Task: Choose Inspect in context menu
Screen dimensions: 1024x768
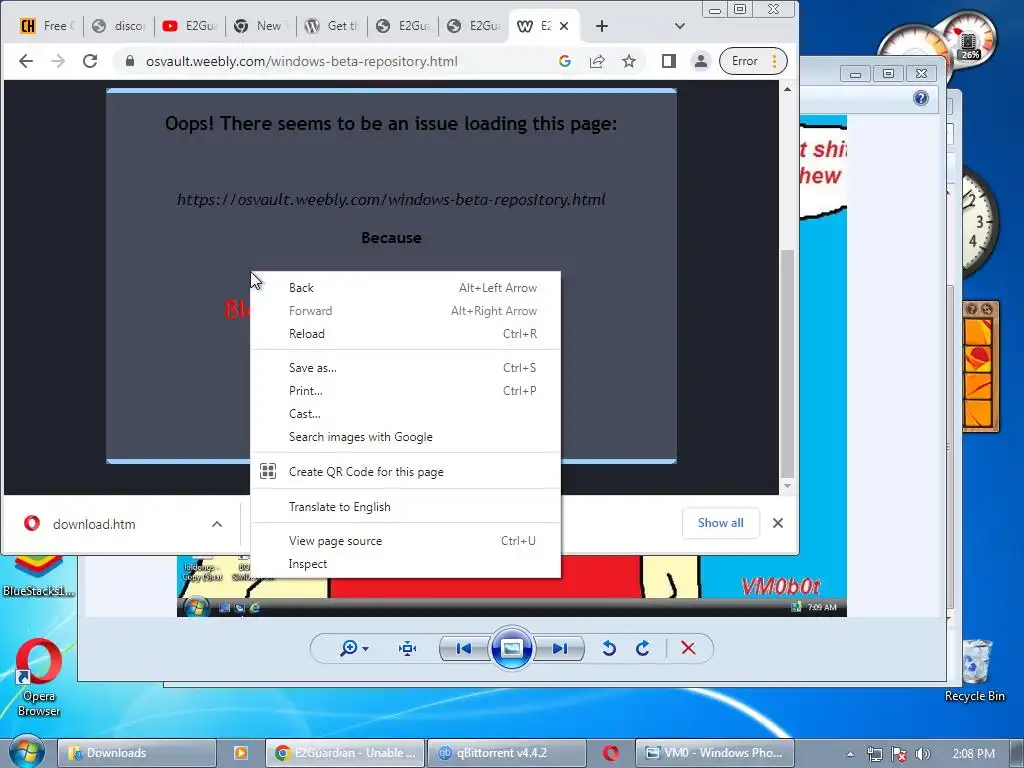Action: (406, 564)
